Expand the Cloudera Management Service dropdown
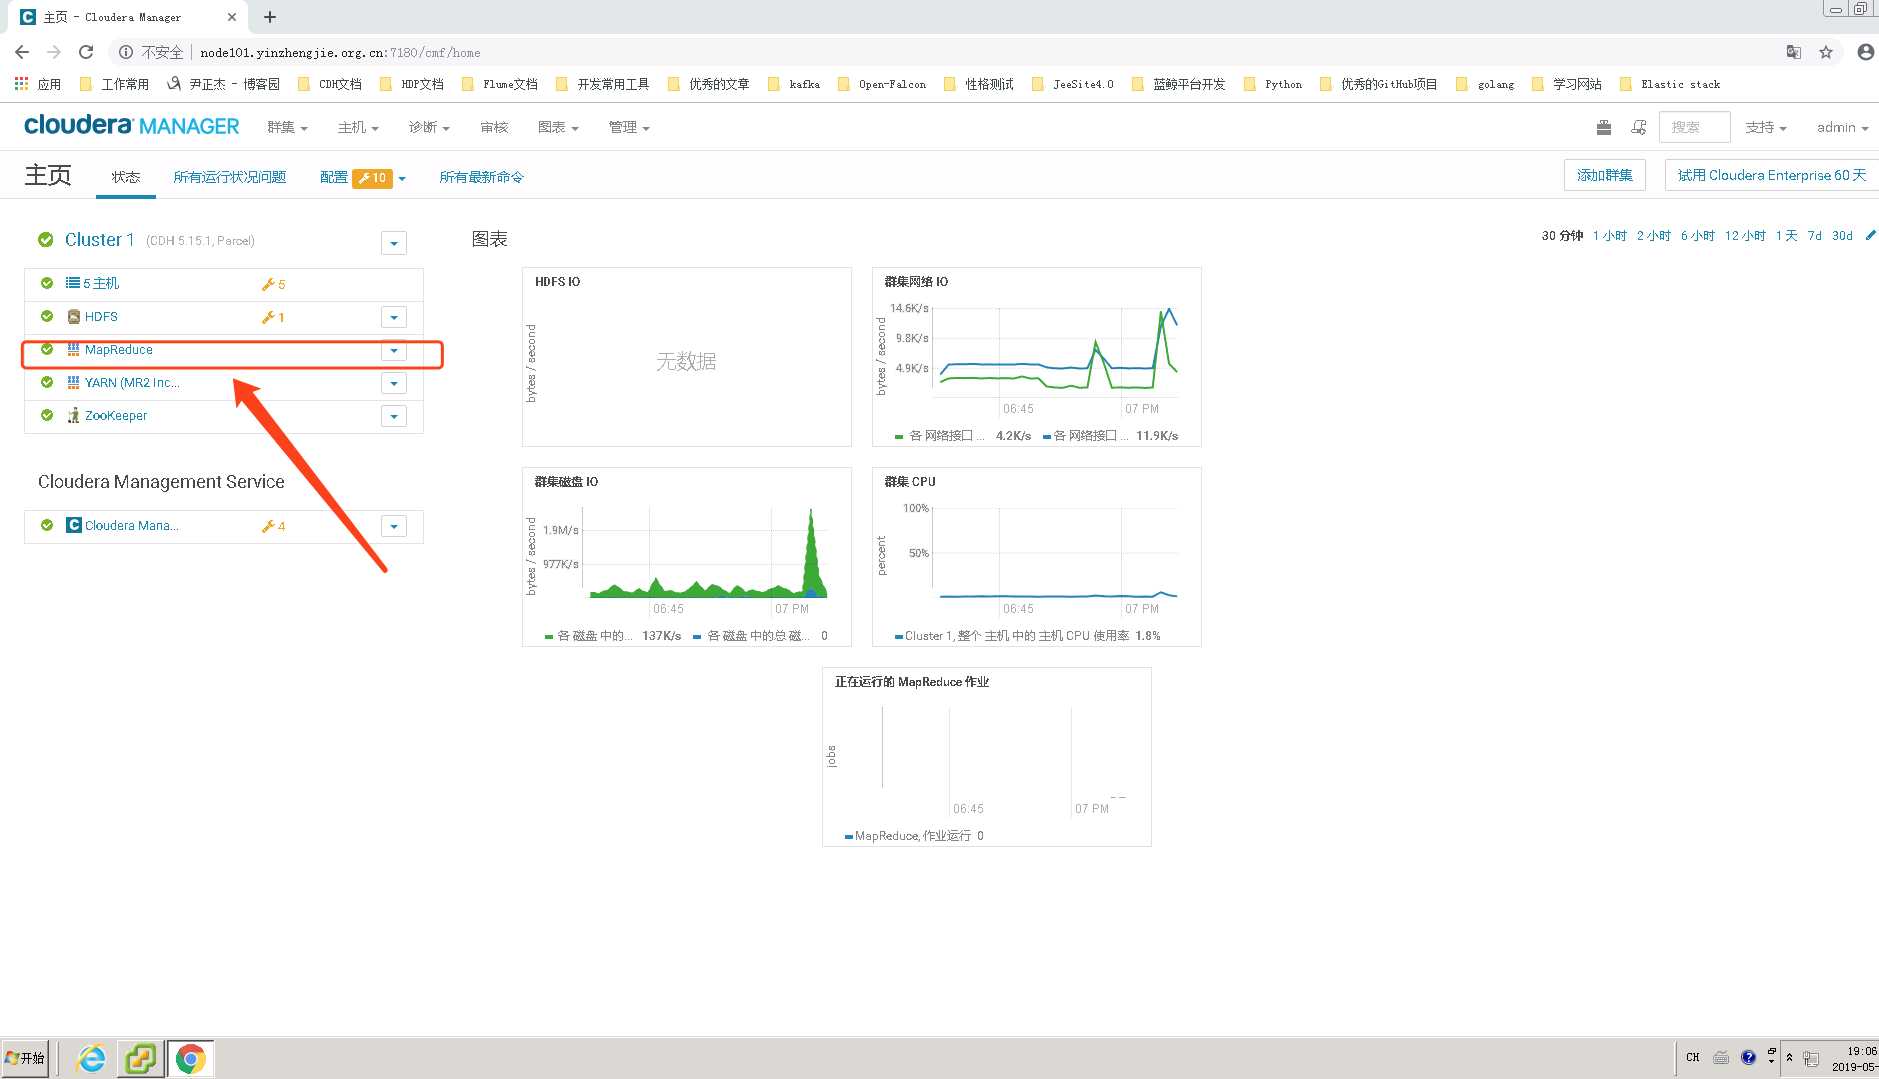 pyautogui.click(x=394, y=526)
